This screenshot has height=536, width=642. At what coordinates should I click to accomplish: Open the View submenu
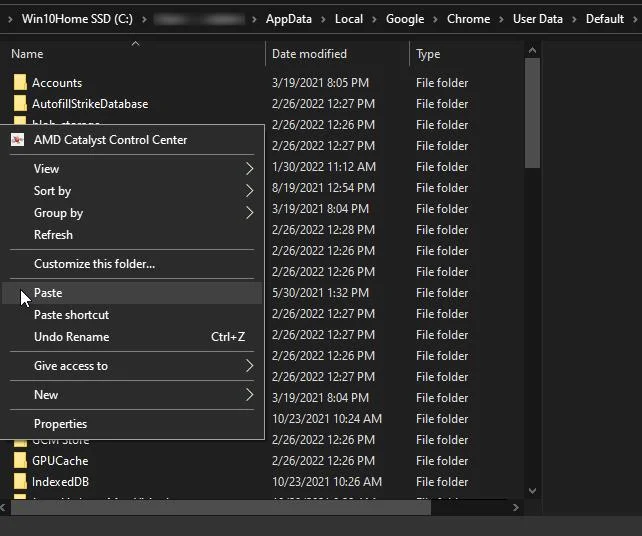(132, 169)
